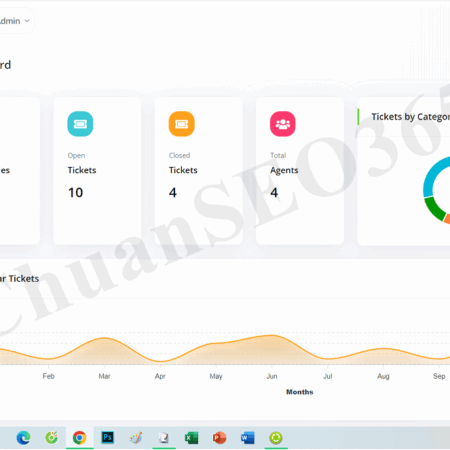Click the orange Closed Tickets icon
450x450 pixels.
coord(182,124)
